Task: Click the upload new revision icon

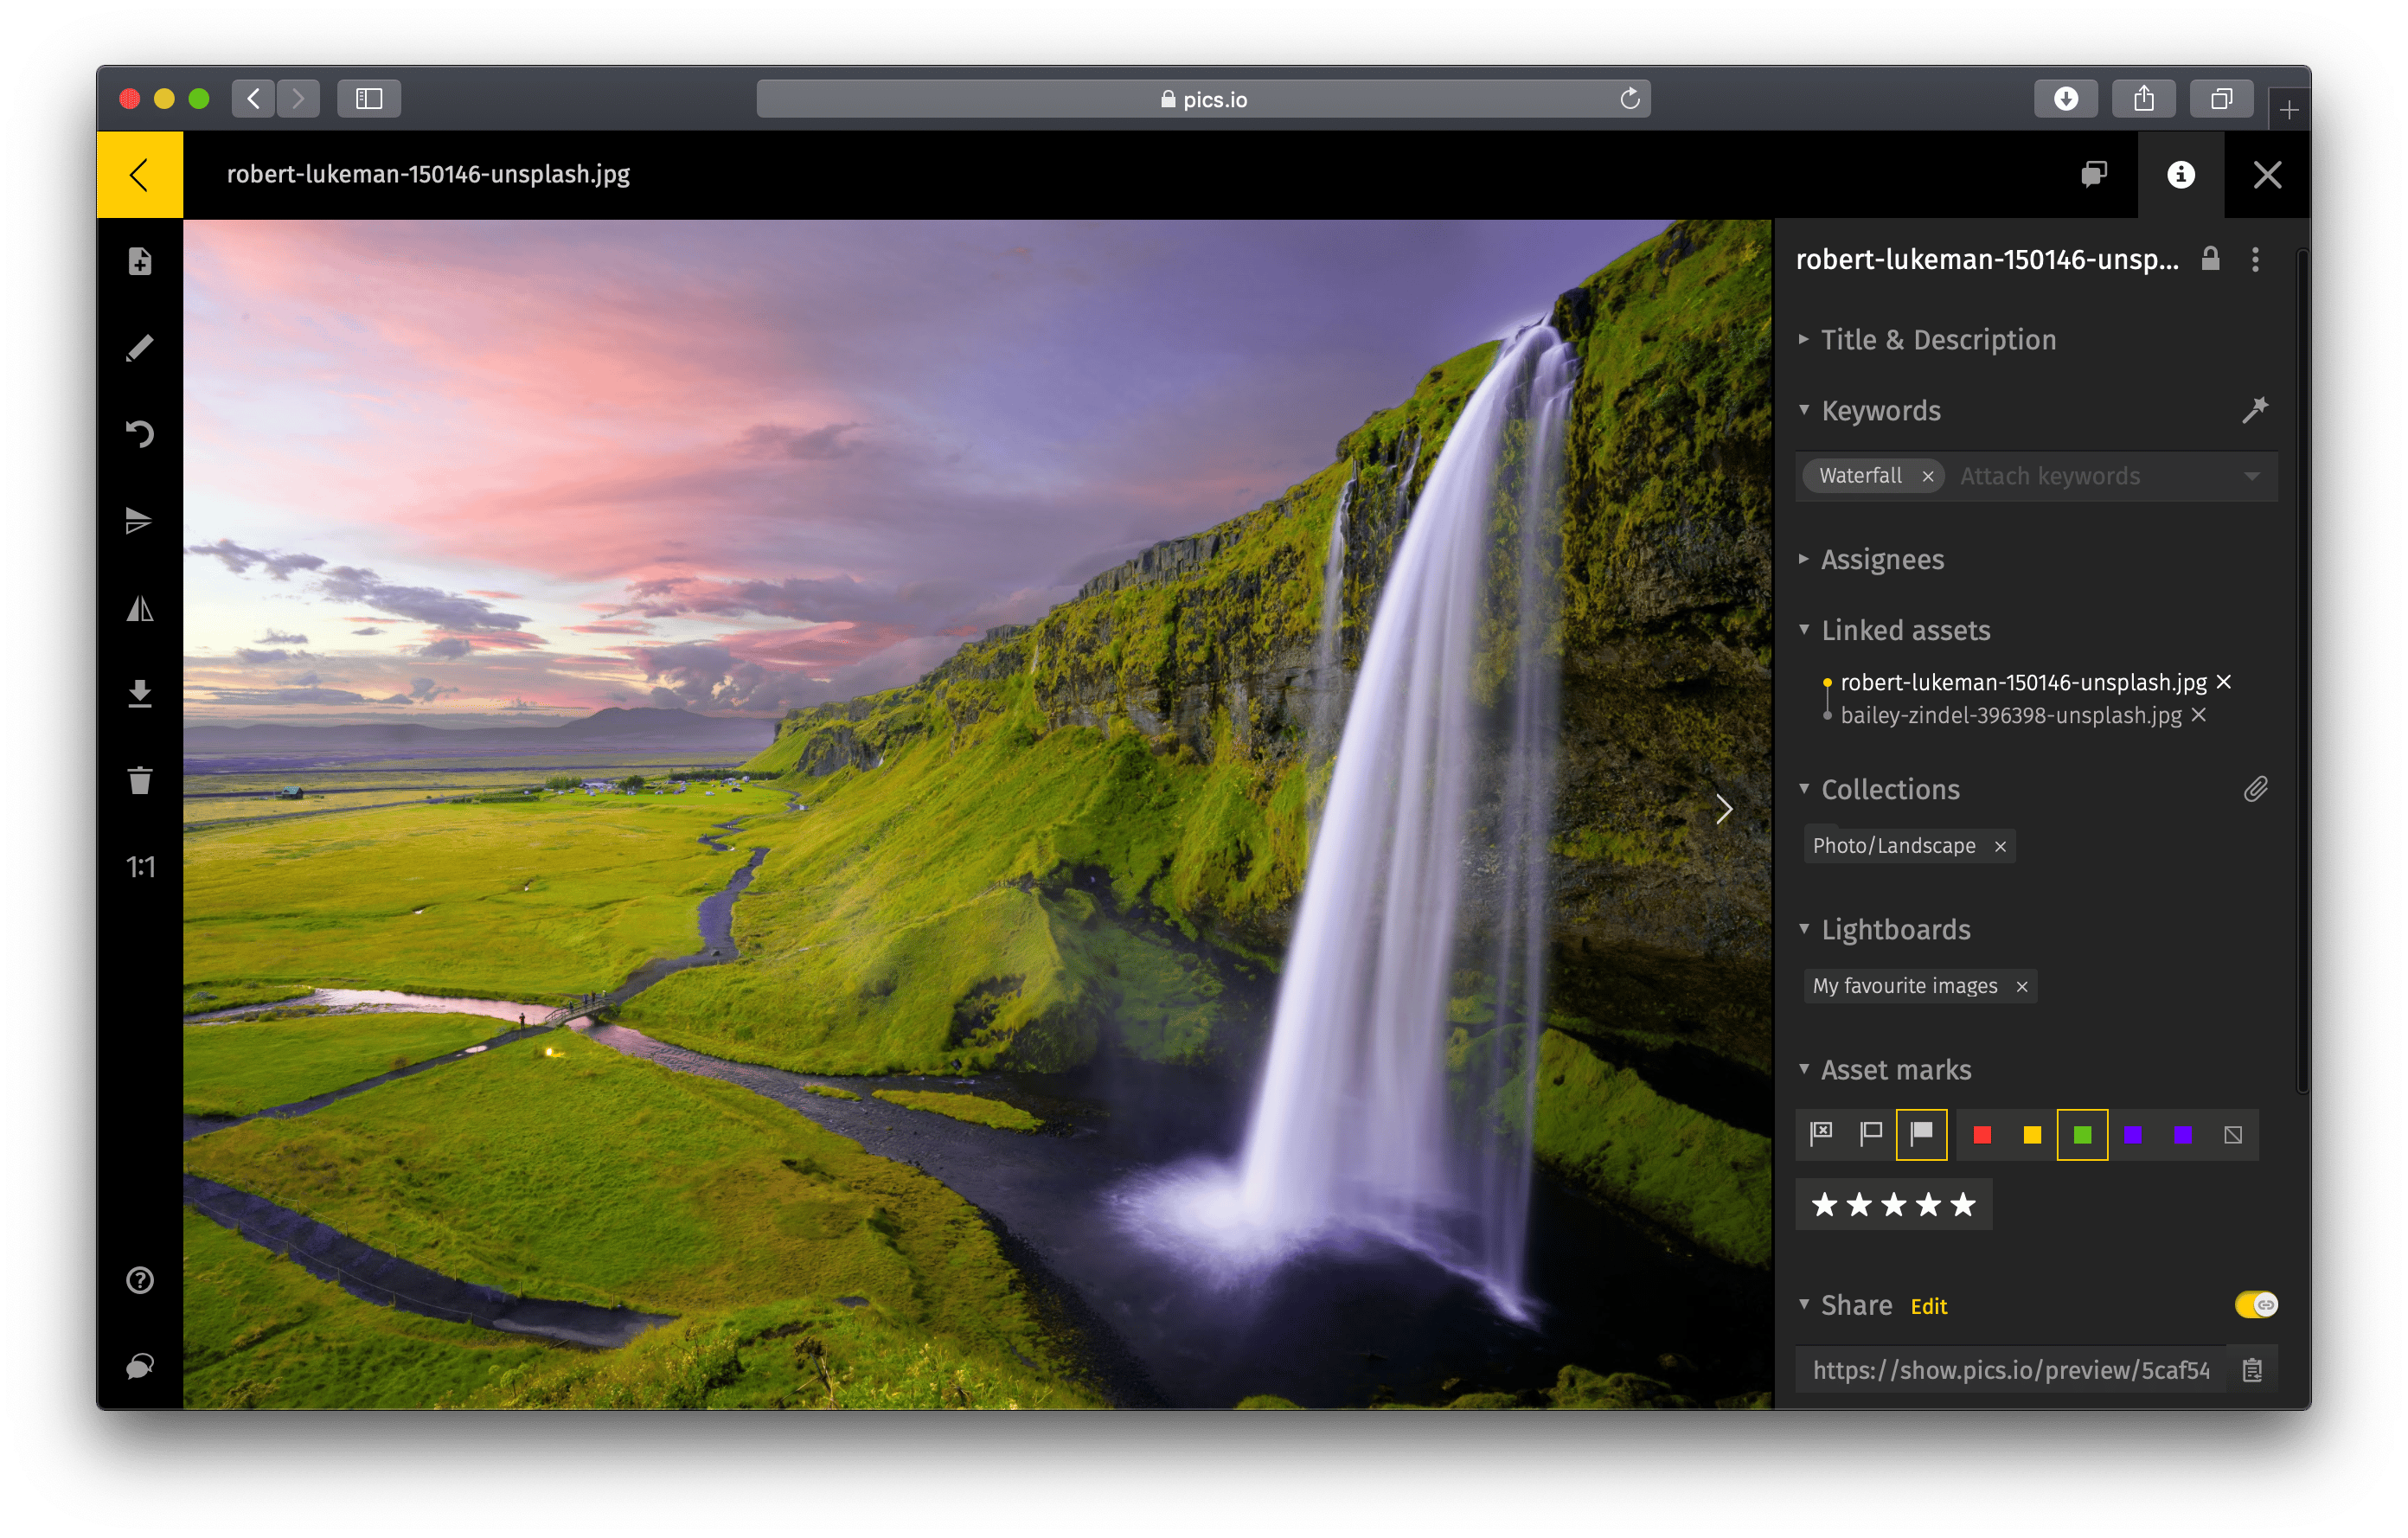Action: (140, 261)
